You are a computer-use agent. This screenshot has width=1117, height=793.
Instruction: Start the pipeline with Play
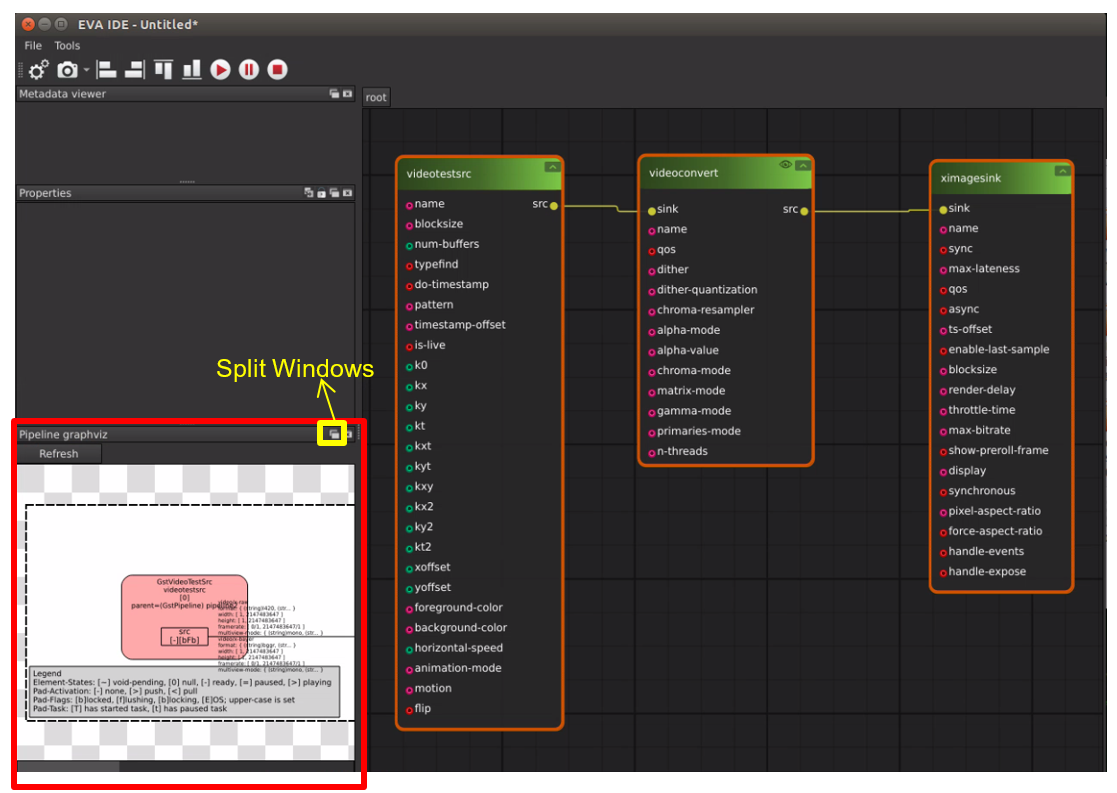tap(221, 70)
